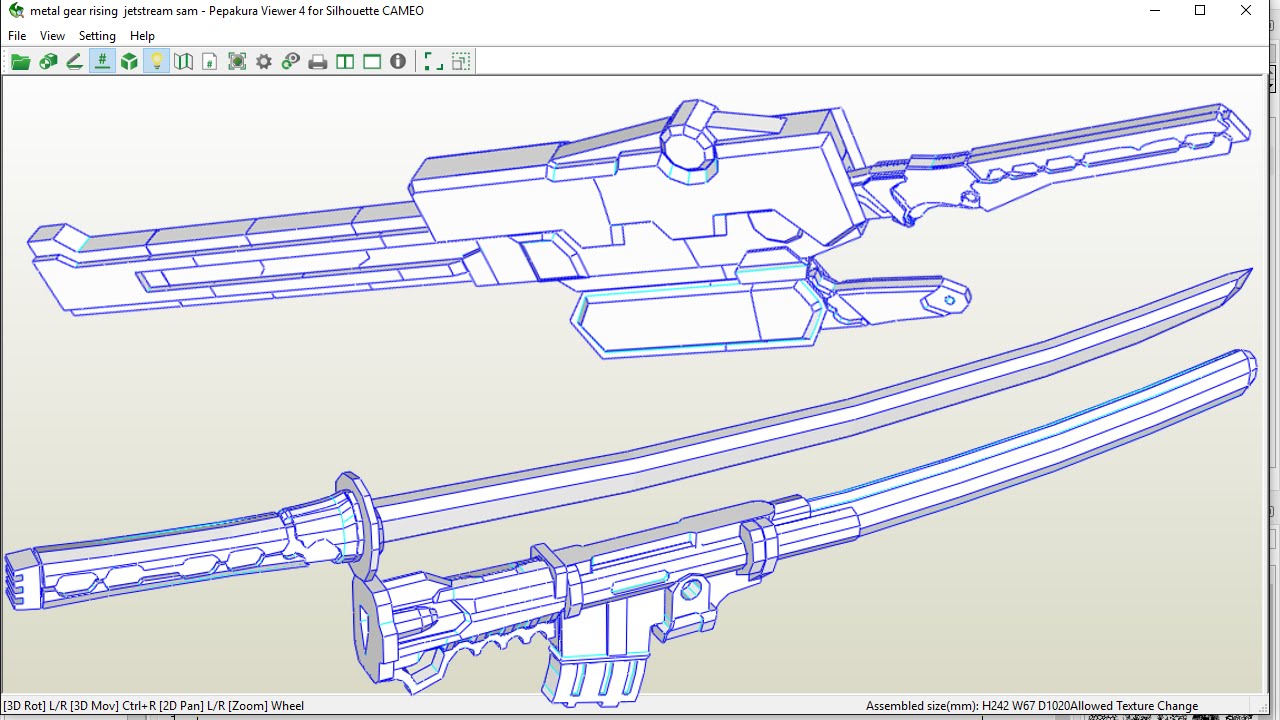Click the fit-to-view frame icon
1280x720 pixels.
[x=237, y=62]
